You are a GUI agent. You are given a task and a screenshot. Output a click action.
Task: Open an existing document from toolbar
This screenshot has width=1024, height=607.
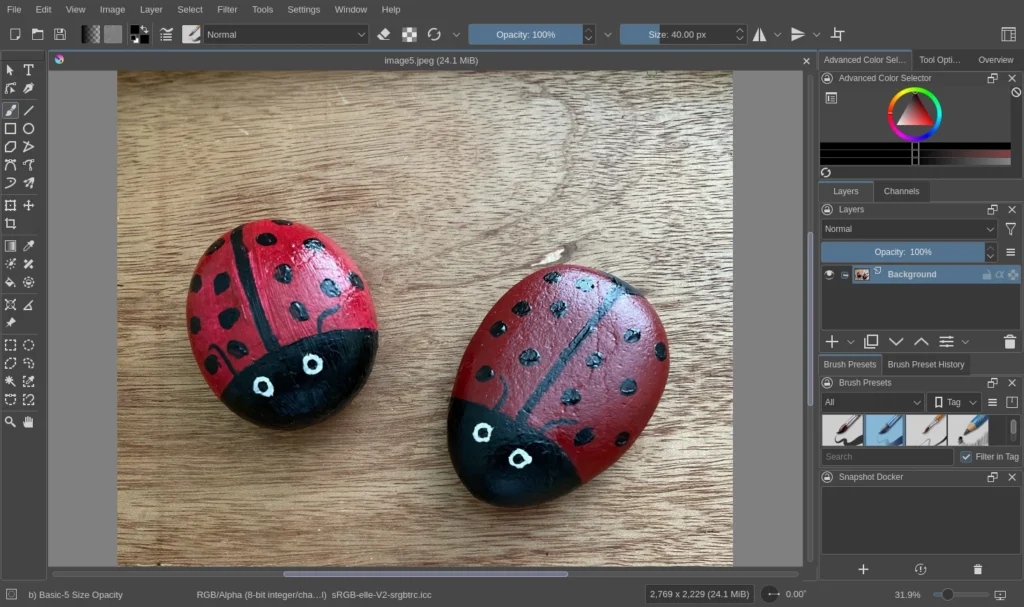click(38, 35)
